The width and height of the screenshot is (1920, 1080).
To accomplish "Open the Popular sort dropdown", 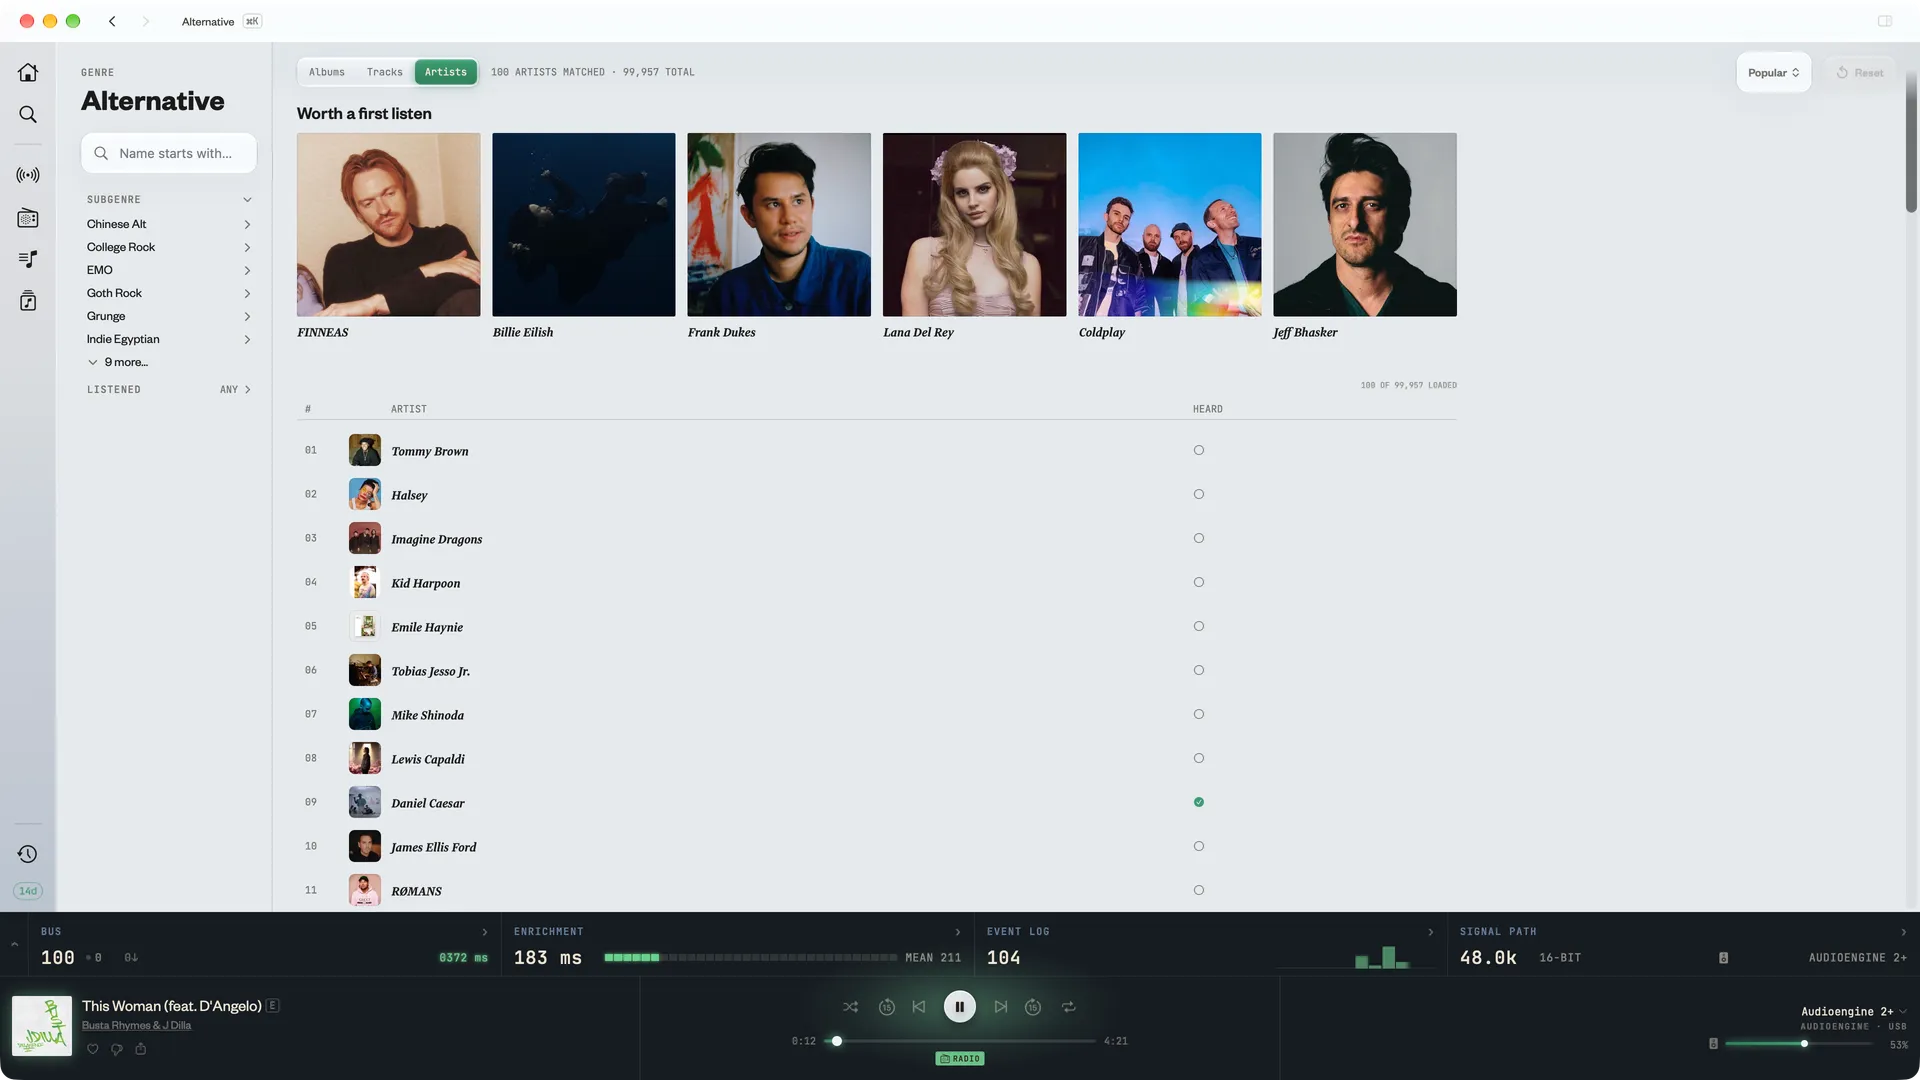I will (x=1773, y=73).
